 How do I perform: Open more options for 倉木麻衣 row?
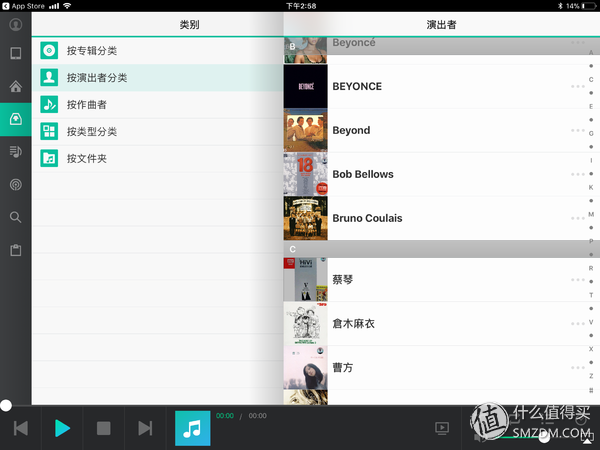577,324
